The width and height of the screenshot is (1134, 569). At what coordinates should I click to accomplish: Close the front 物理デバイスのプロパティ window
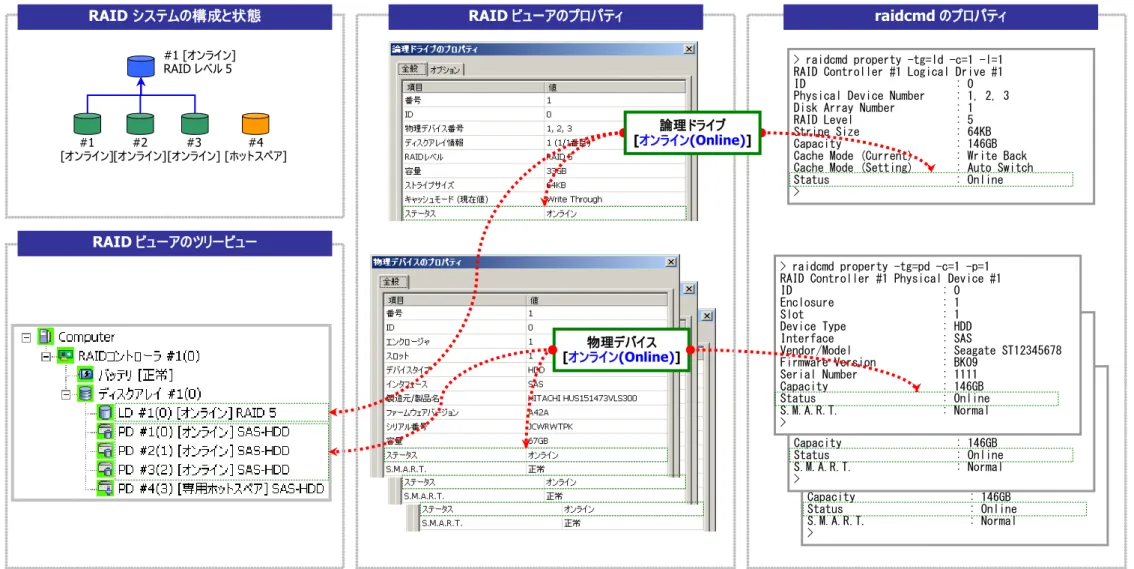[x=671, y=262]
